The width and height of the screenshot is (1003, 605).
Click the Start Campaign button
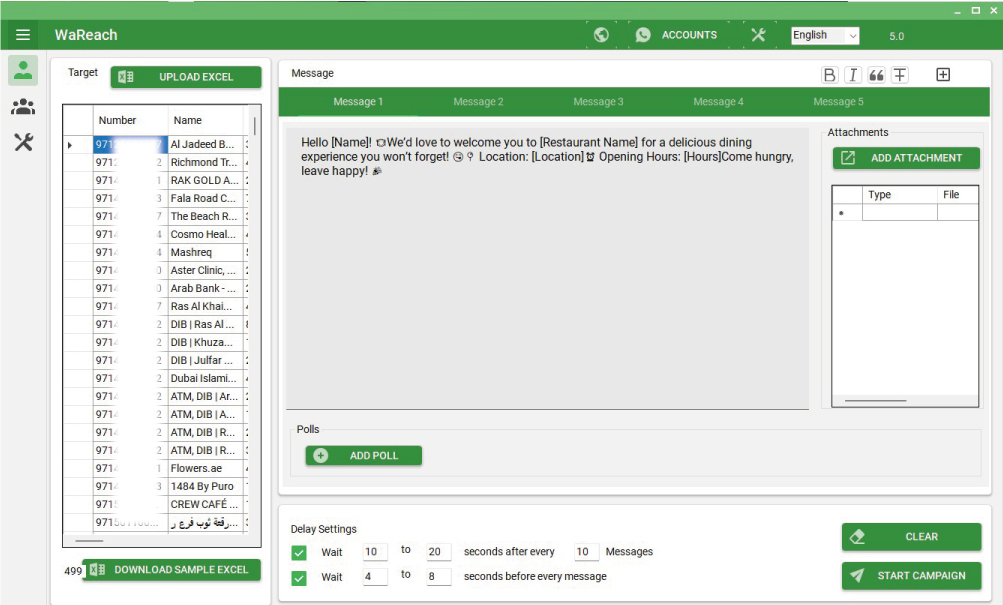[x=911, y=576]
